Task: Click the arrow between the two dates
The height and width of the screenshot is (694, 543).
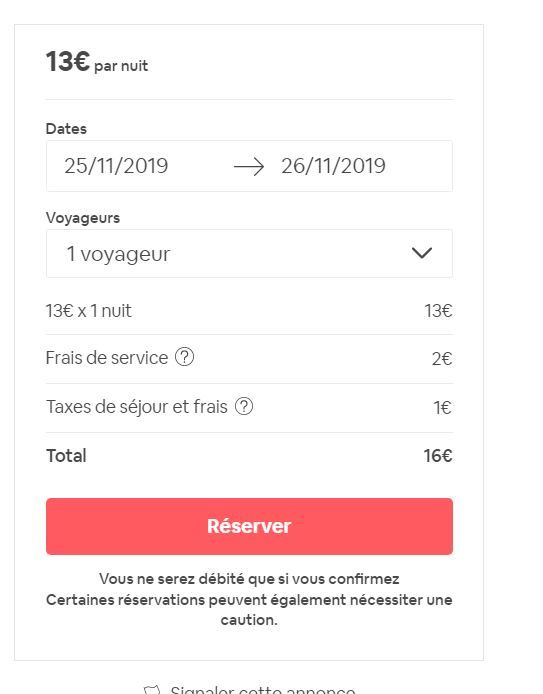Action: click(249, 166)
